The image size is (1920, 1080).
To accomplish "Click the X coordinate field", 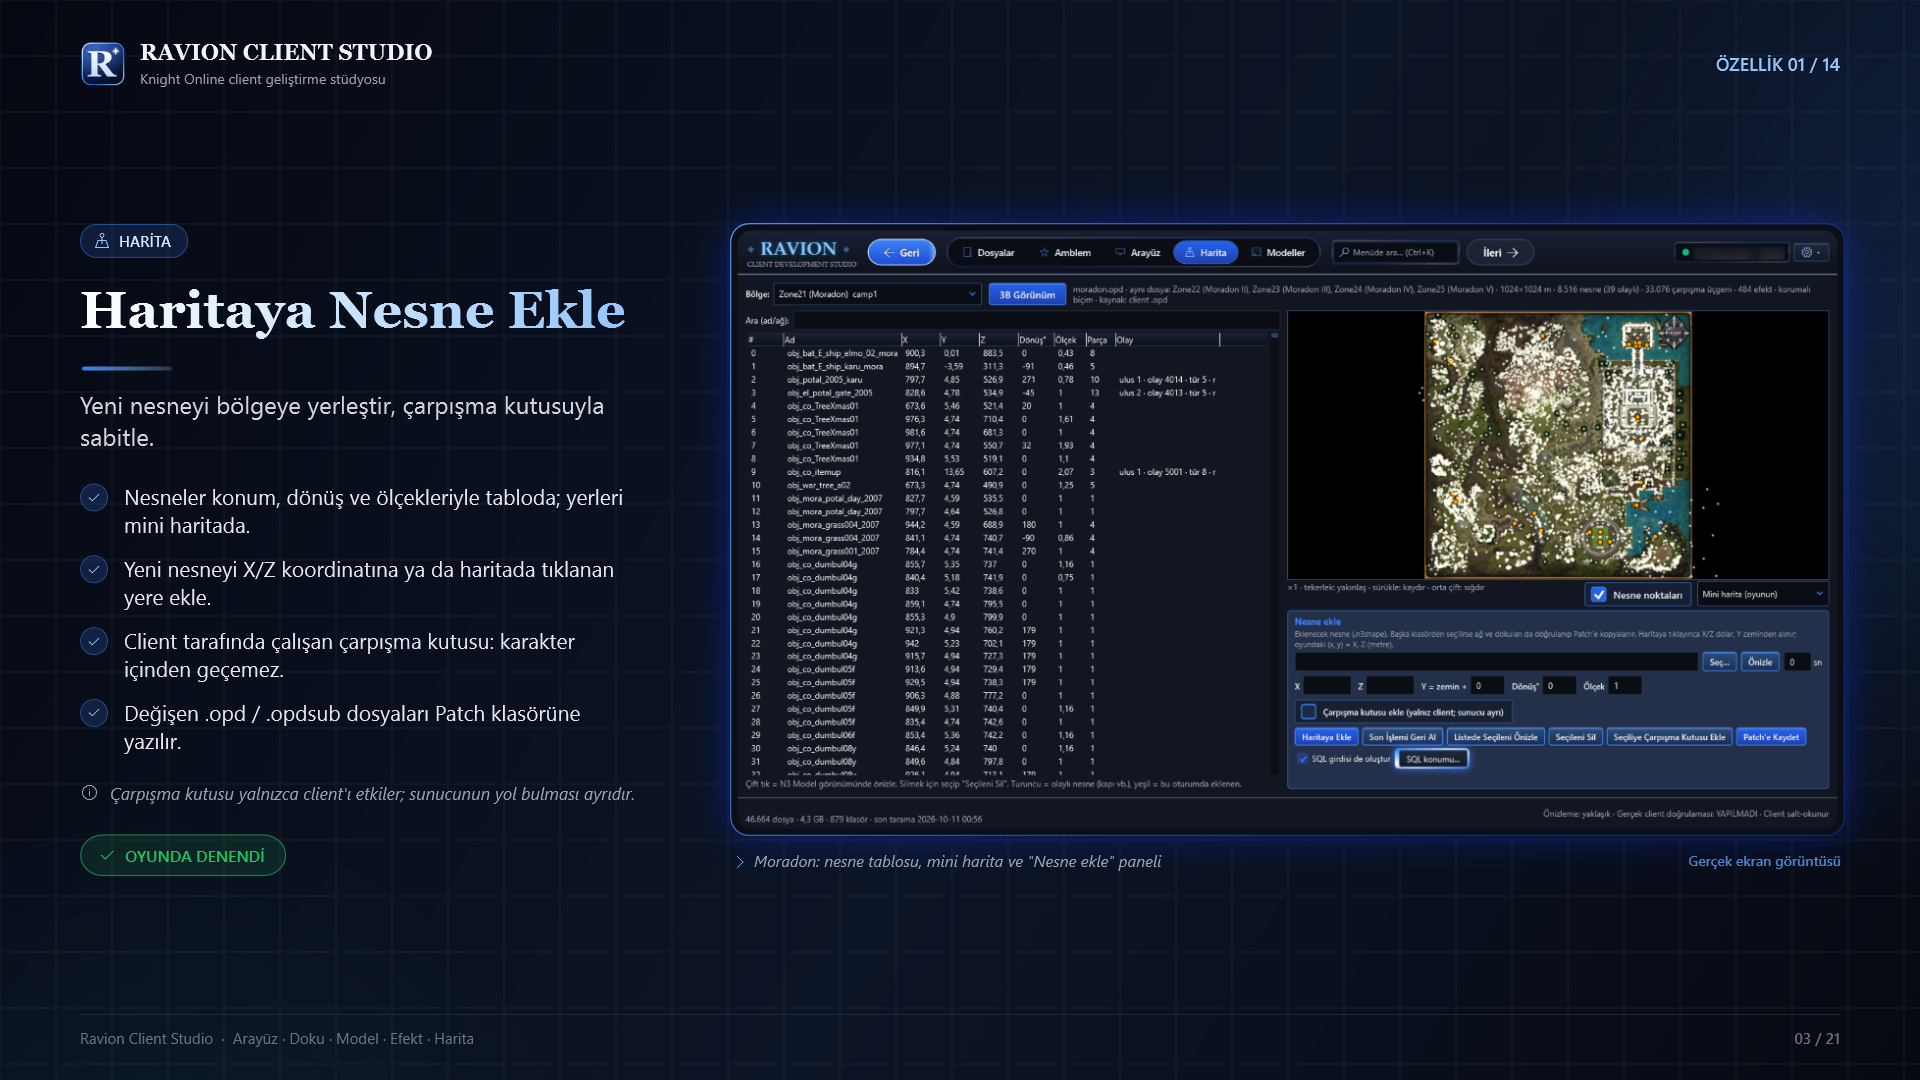I will [1327, 686].
